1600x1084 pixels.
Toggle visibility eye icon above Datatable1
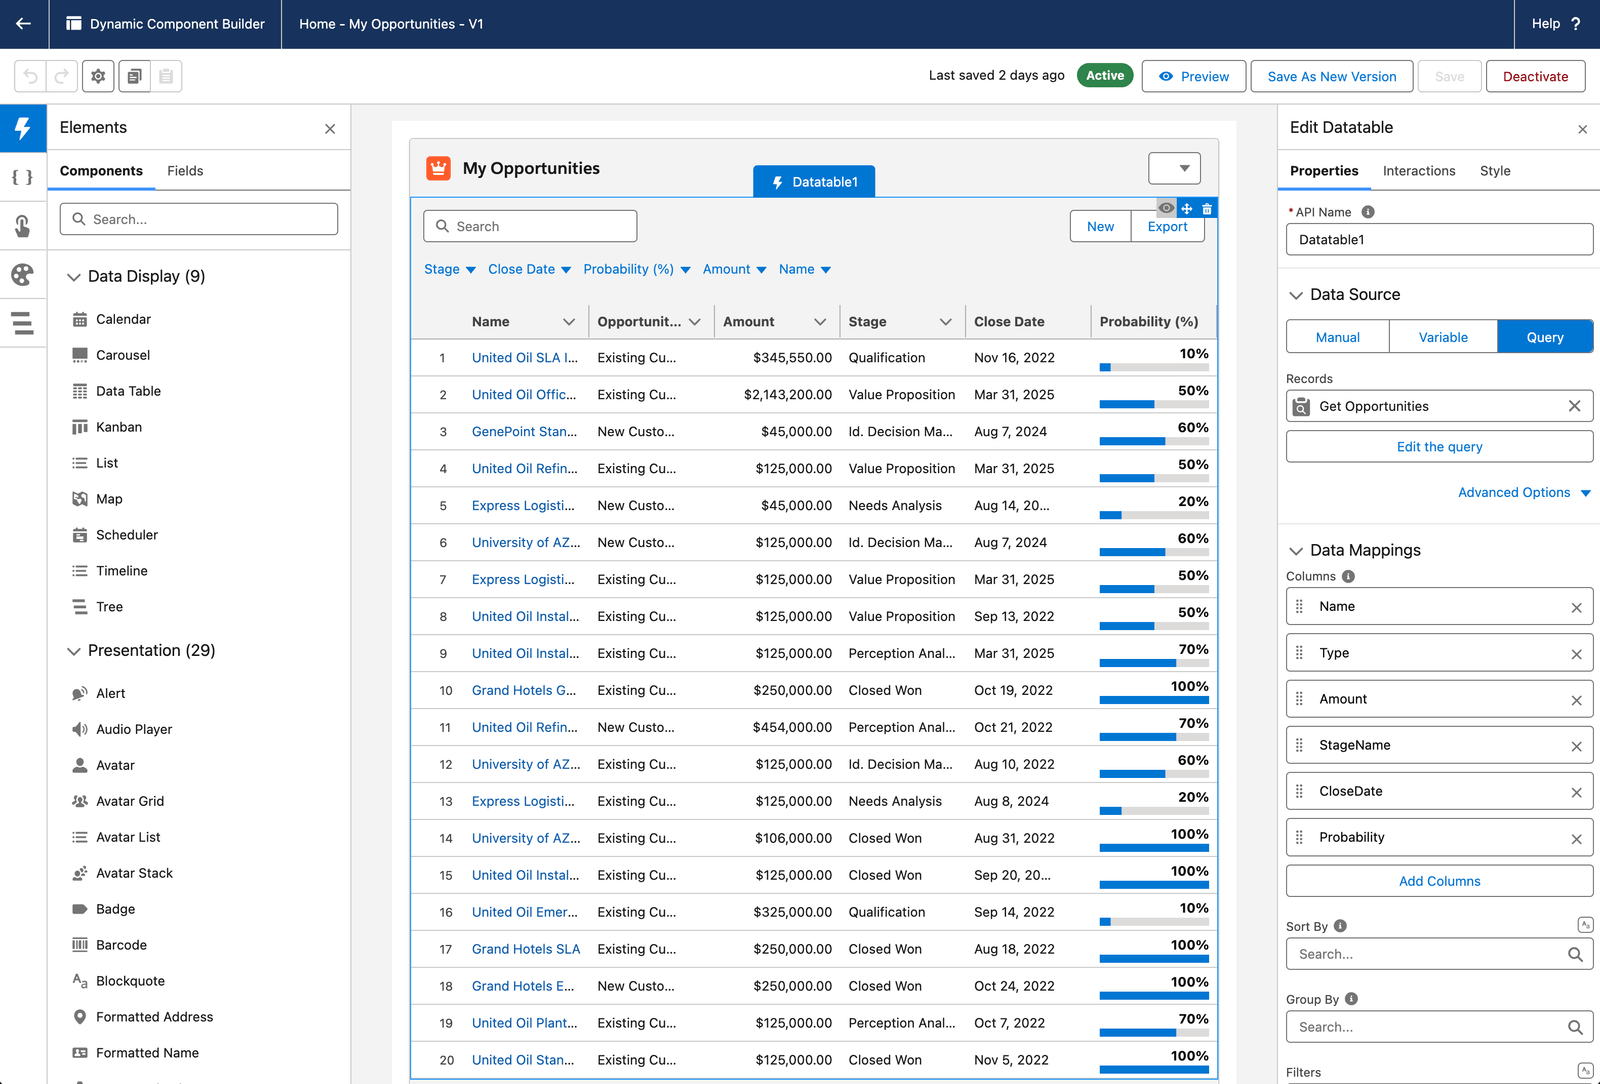pos(1166,208)
